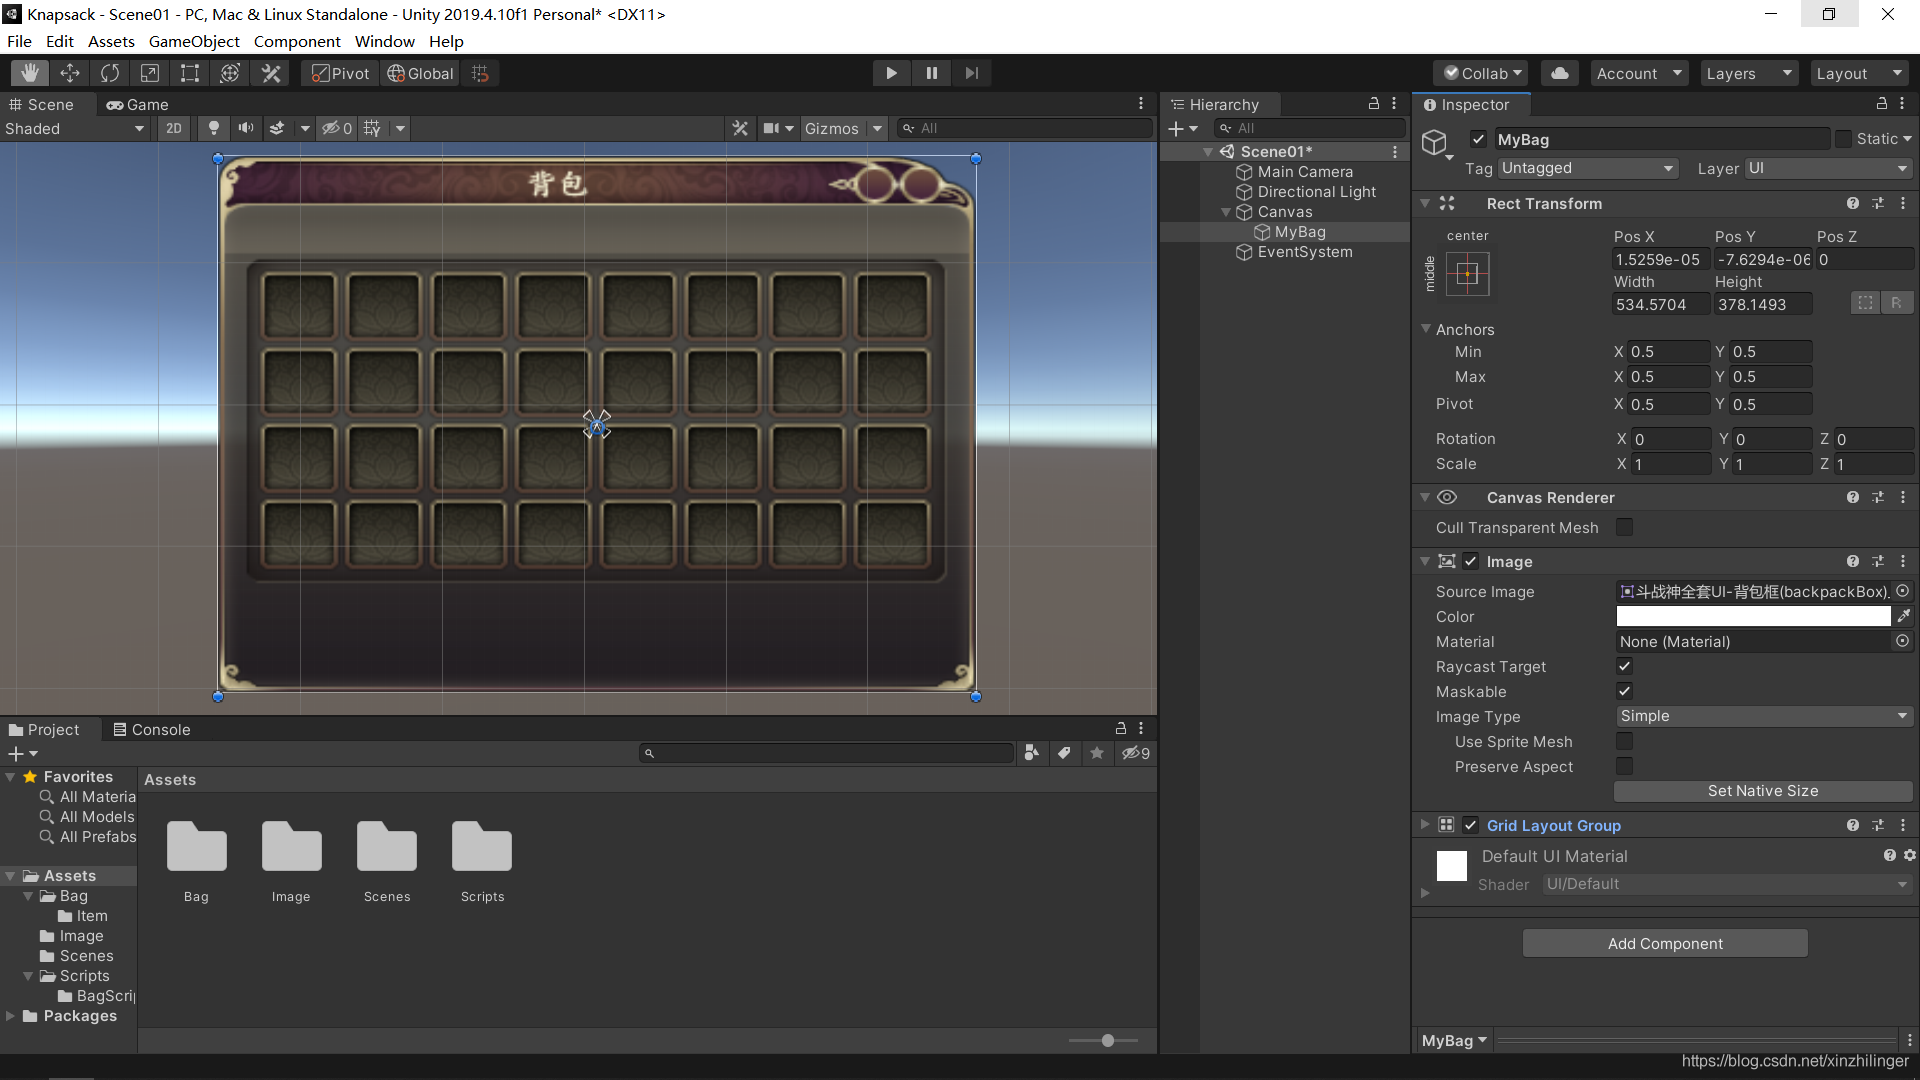Step one frame forward
The height and width of the screenshot is (1080, 1920).
point(972,73)
